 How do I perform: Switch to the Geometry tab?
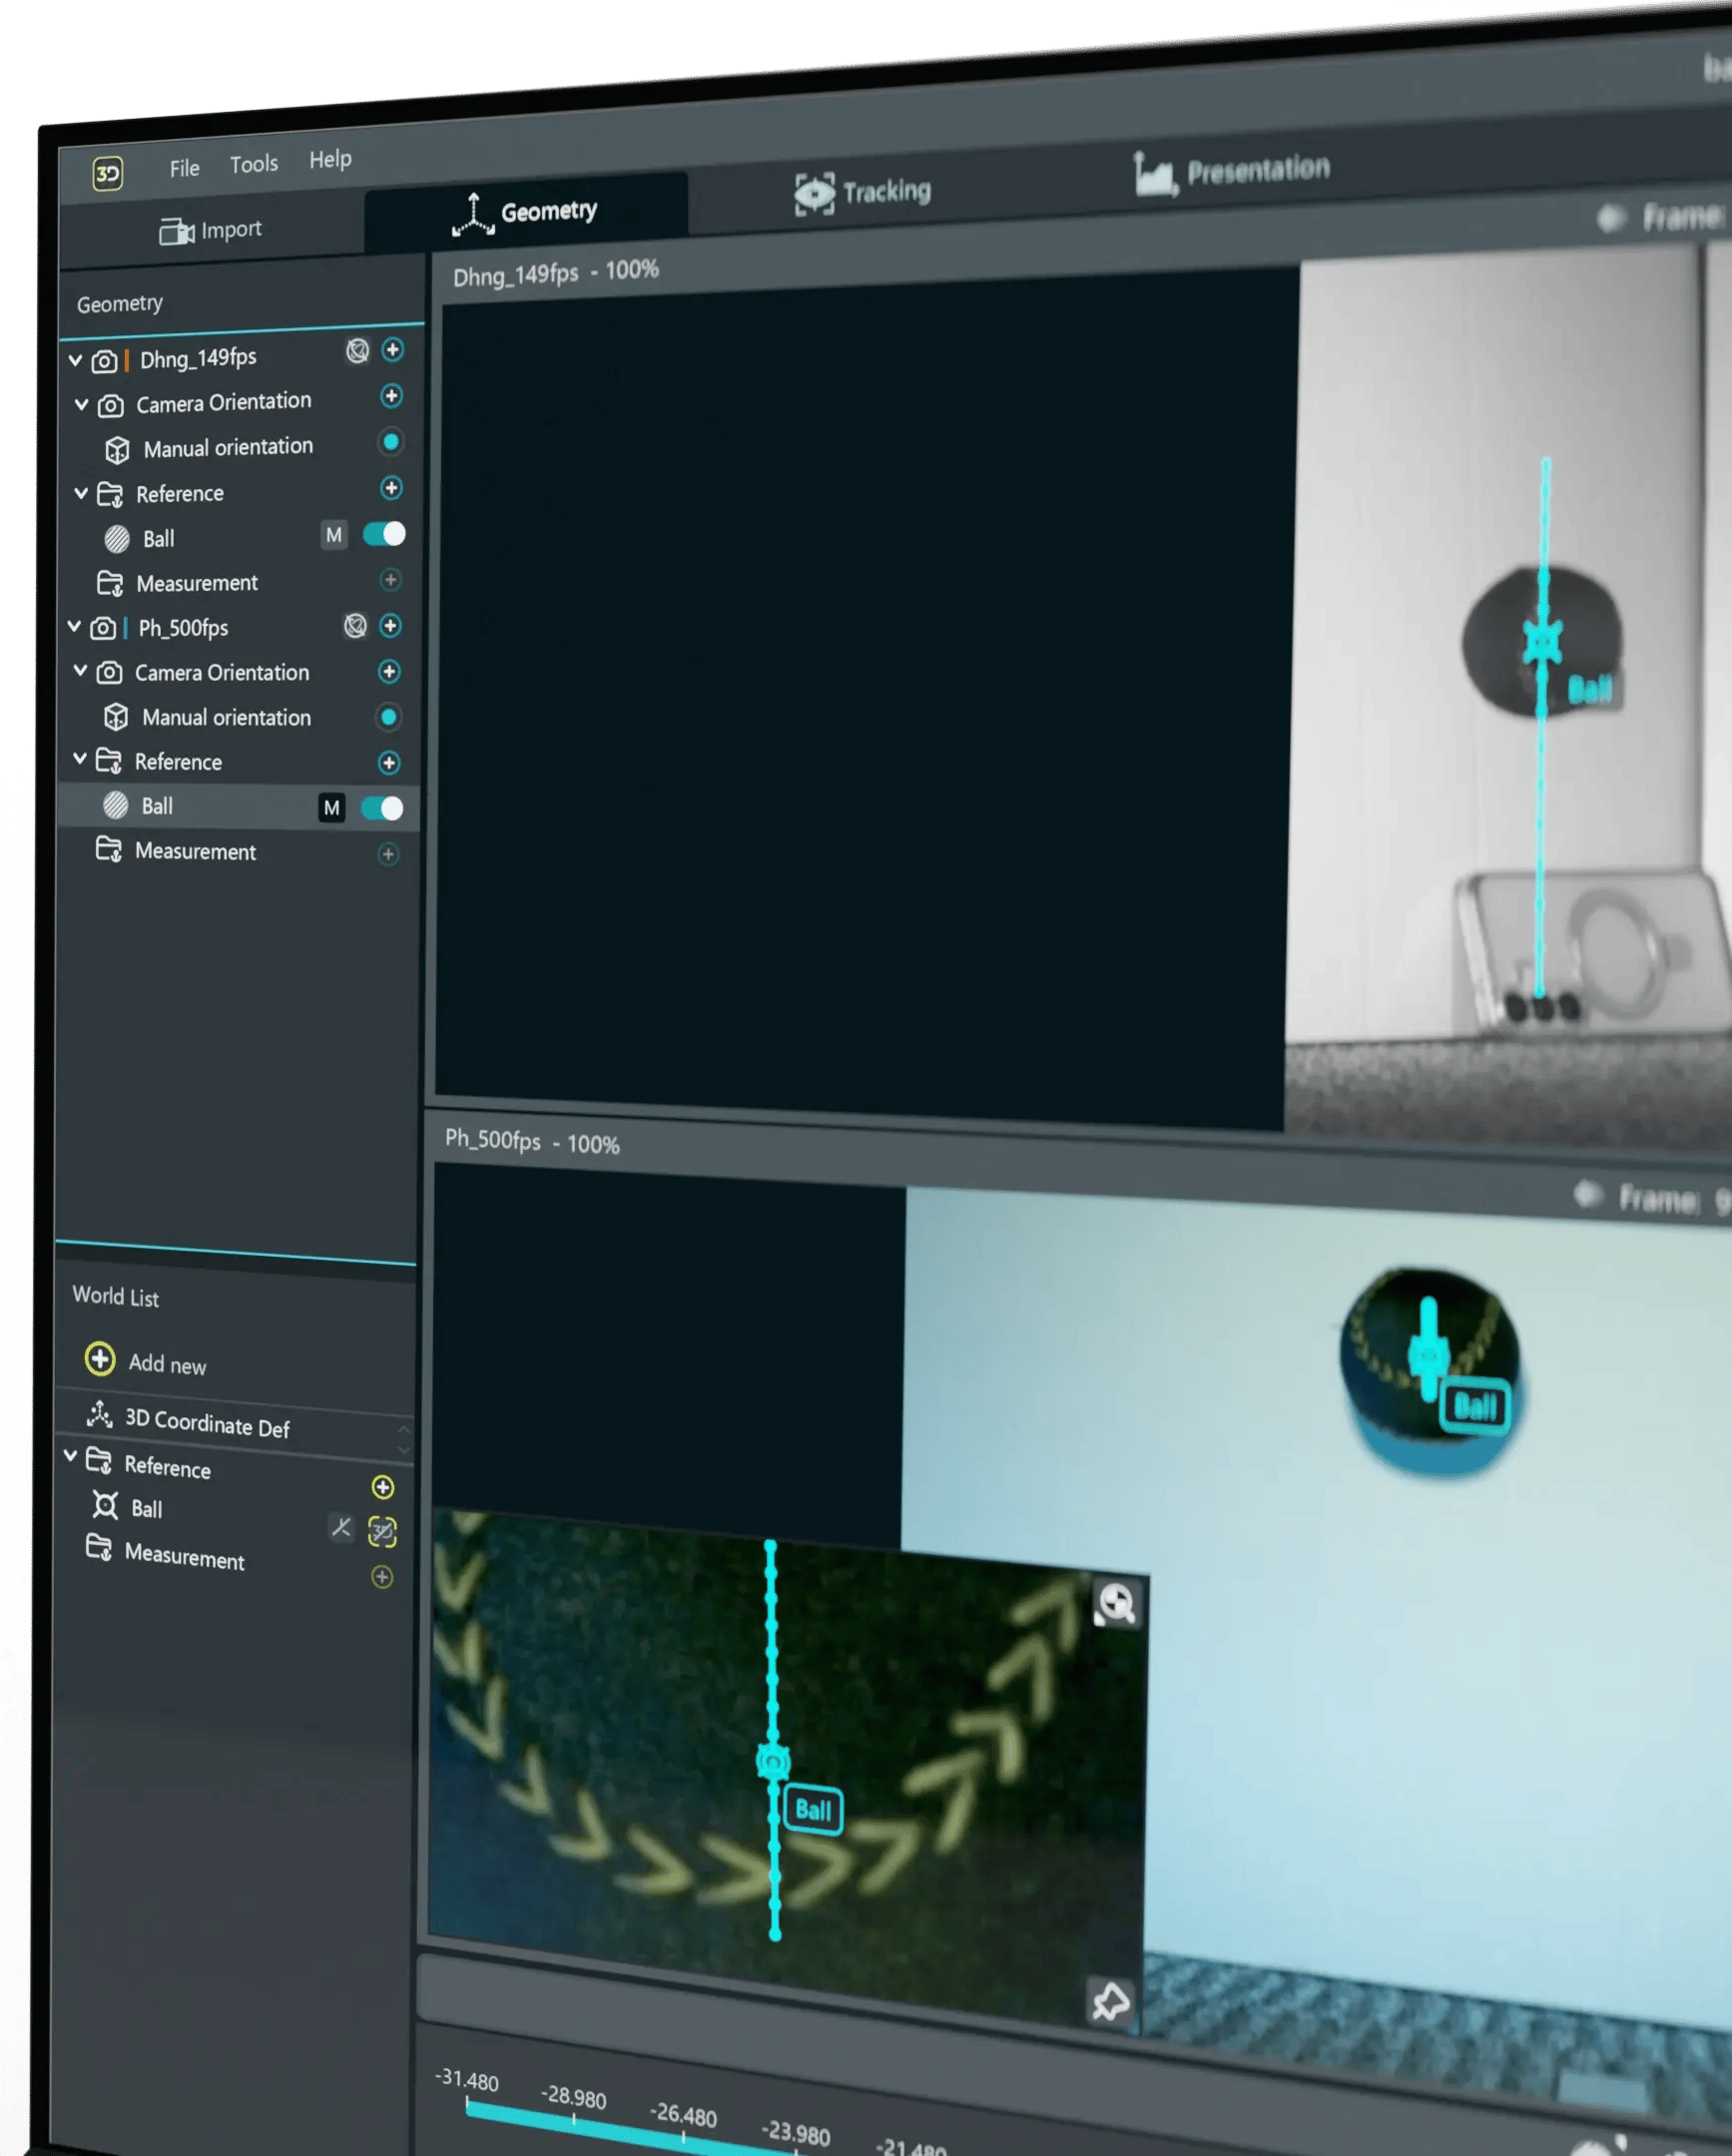click(x=526, y=214)
